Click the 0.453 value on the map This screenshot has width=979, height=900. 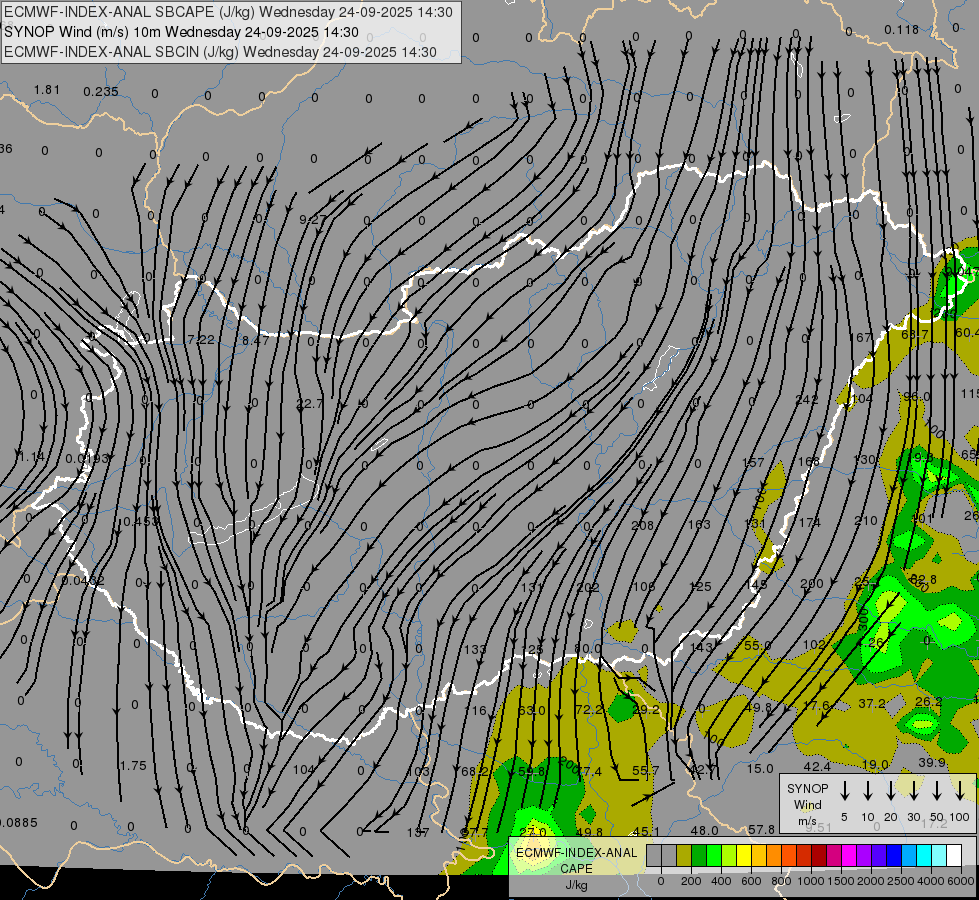[x=139, y=521]
